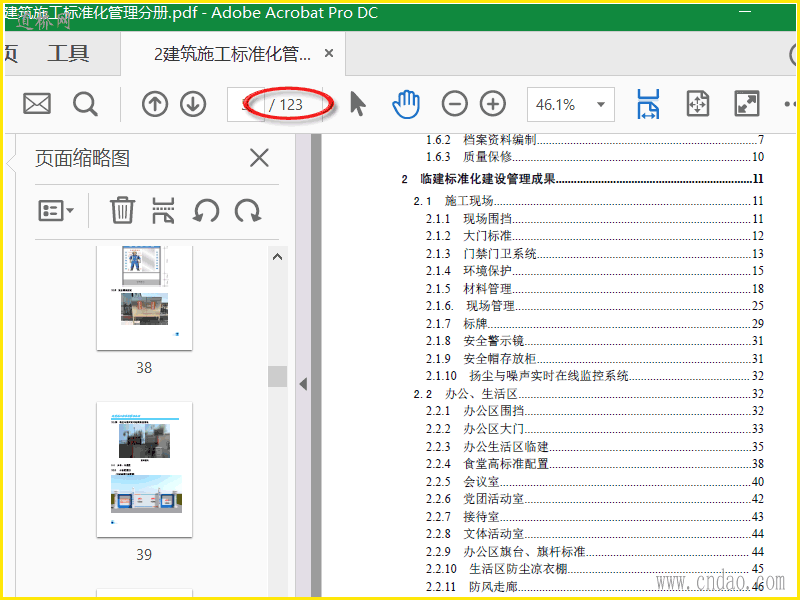Click TOC entry 办公生活区临建
This screenshot has width=800, height=600.
pos(595,446)
